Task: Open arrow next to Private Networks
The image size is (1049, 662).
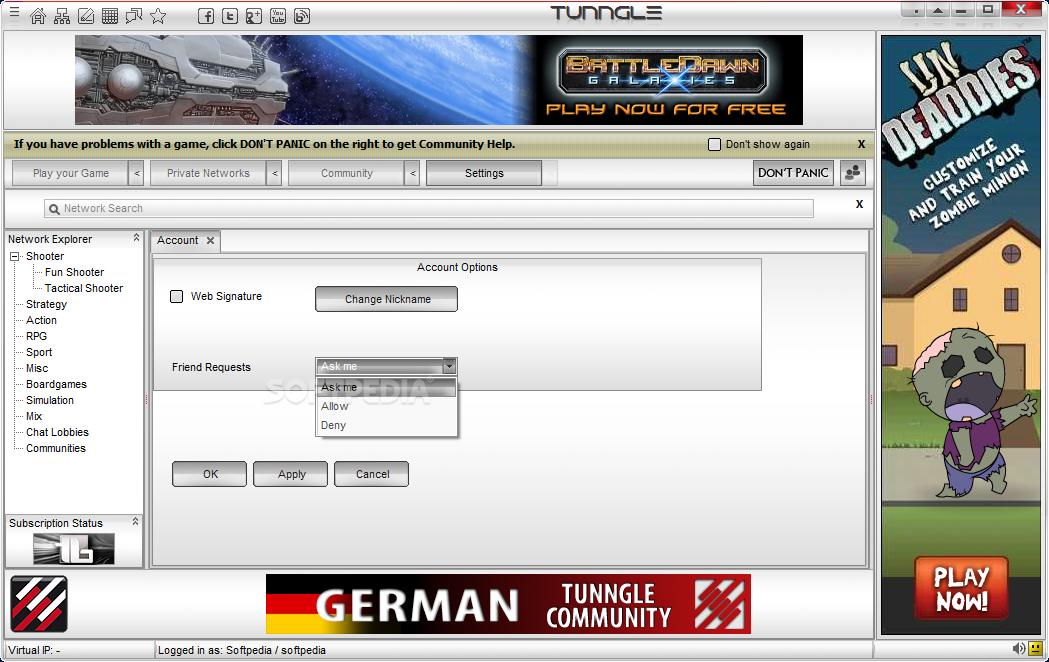Action: 274,174
